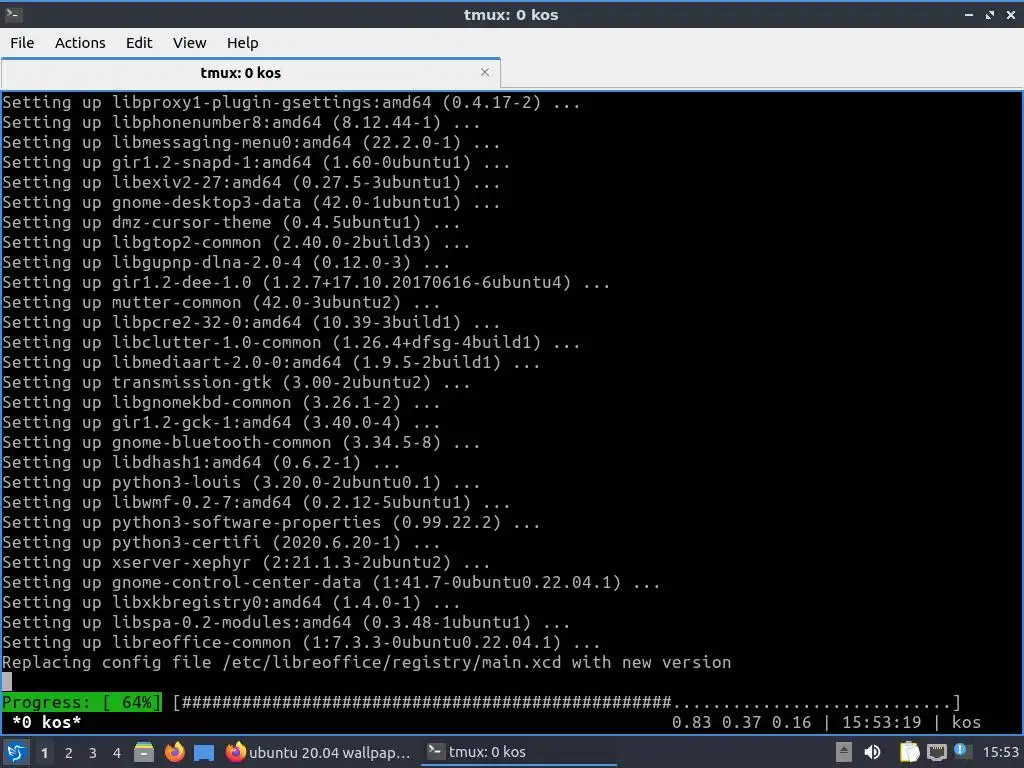
Task: Close the 'tmux: 0 kos' tab
Action: (x=485, y=72)
